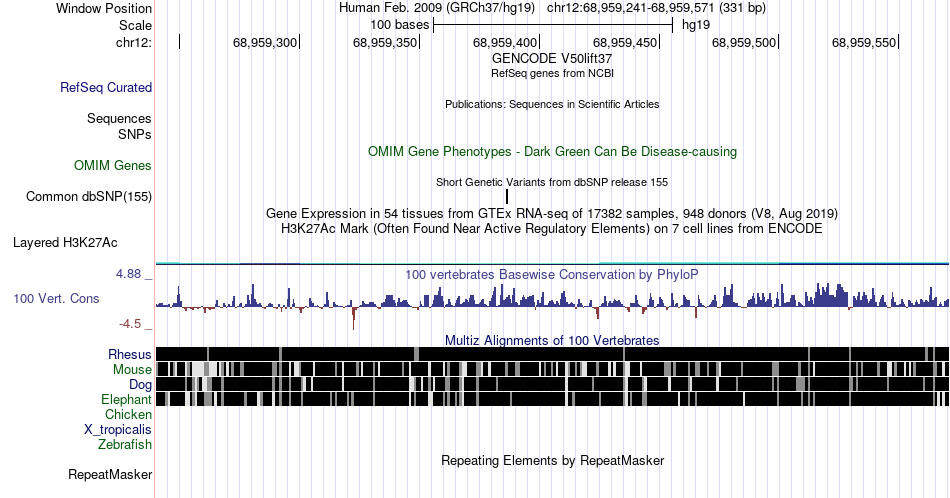
Task: Click the RefSeq Curated track label
Action: (x=105, y=87)
